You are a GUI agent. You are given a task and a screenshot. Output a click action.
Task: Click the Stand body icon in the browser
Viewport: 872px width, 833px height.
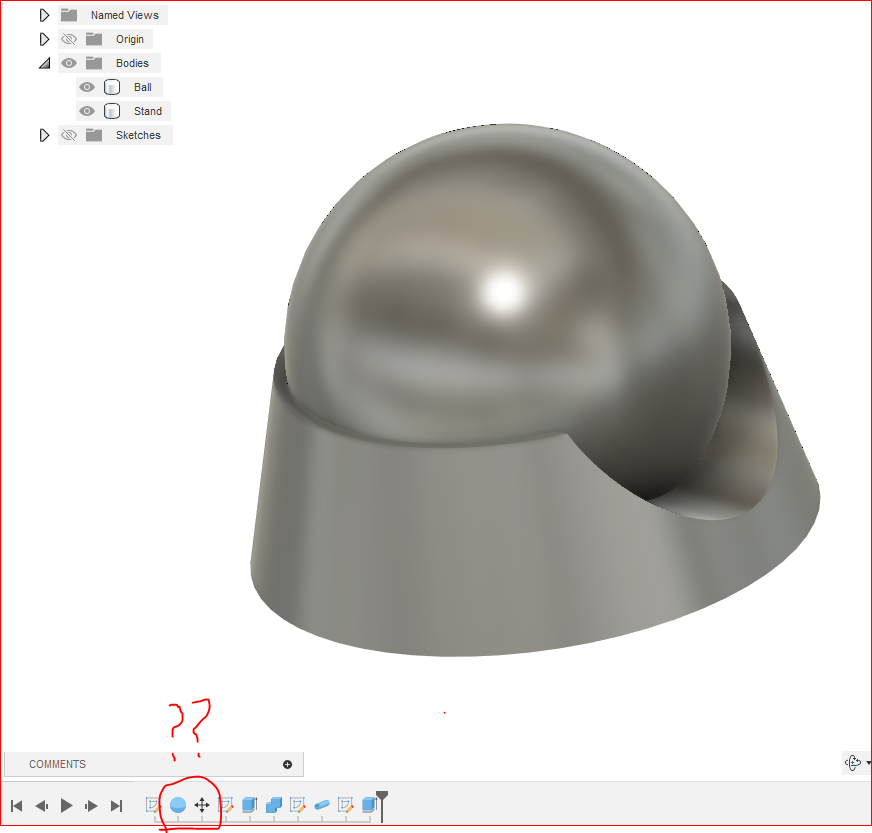pos(112,111)
